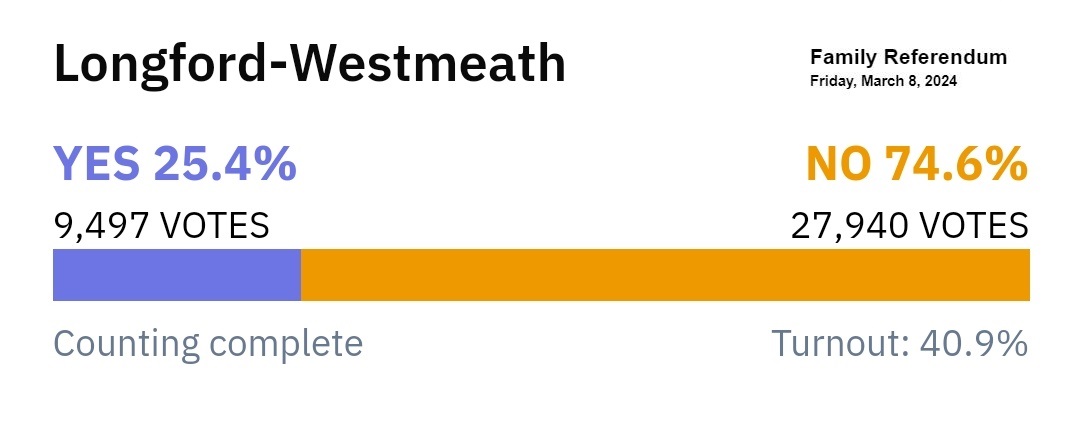The height and width of the screenshot is (436, 1080).
Task: Click the Friday, March 8, 2024 date
Action: [883, 81]
